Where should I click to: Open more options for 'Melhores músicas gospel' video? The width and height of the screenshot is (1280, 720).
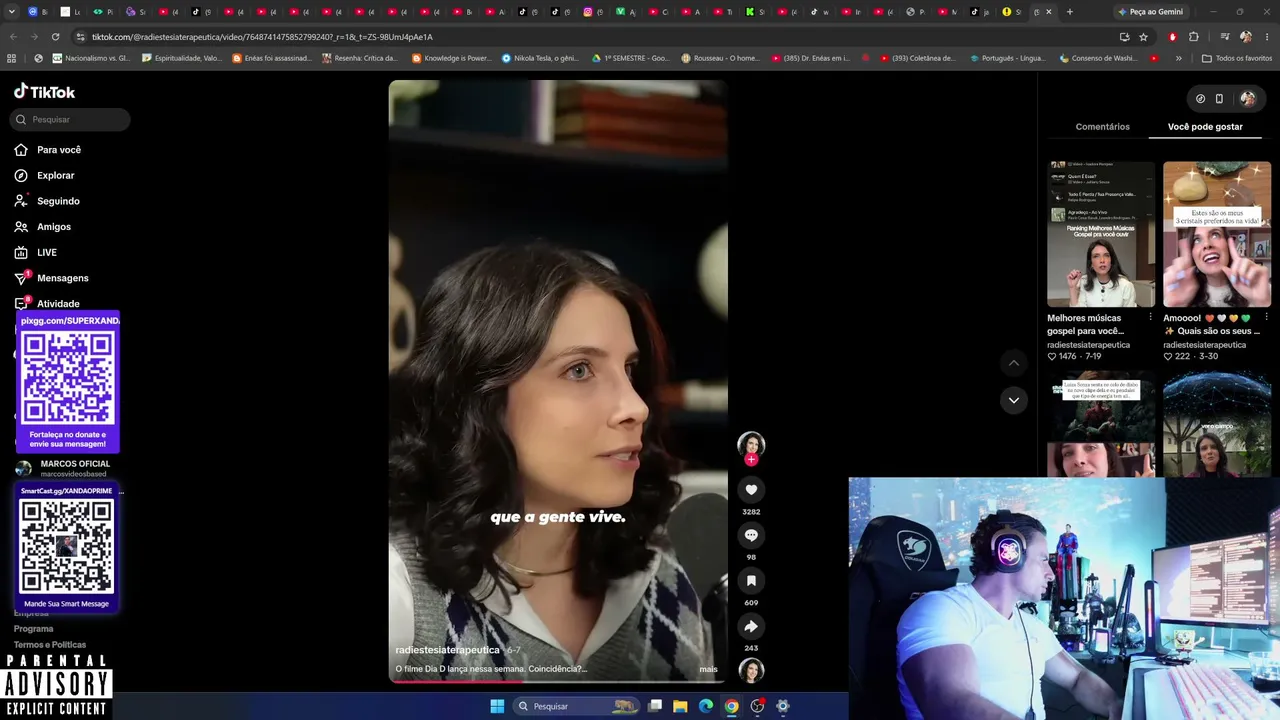1150,317
